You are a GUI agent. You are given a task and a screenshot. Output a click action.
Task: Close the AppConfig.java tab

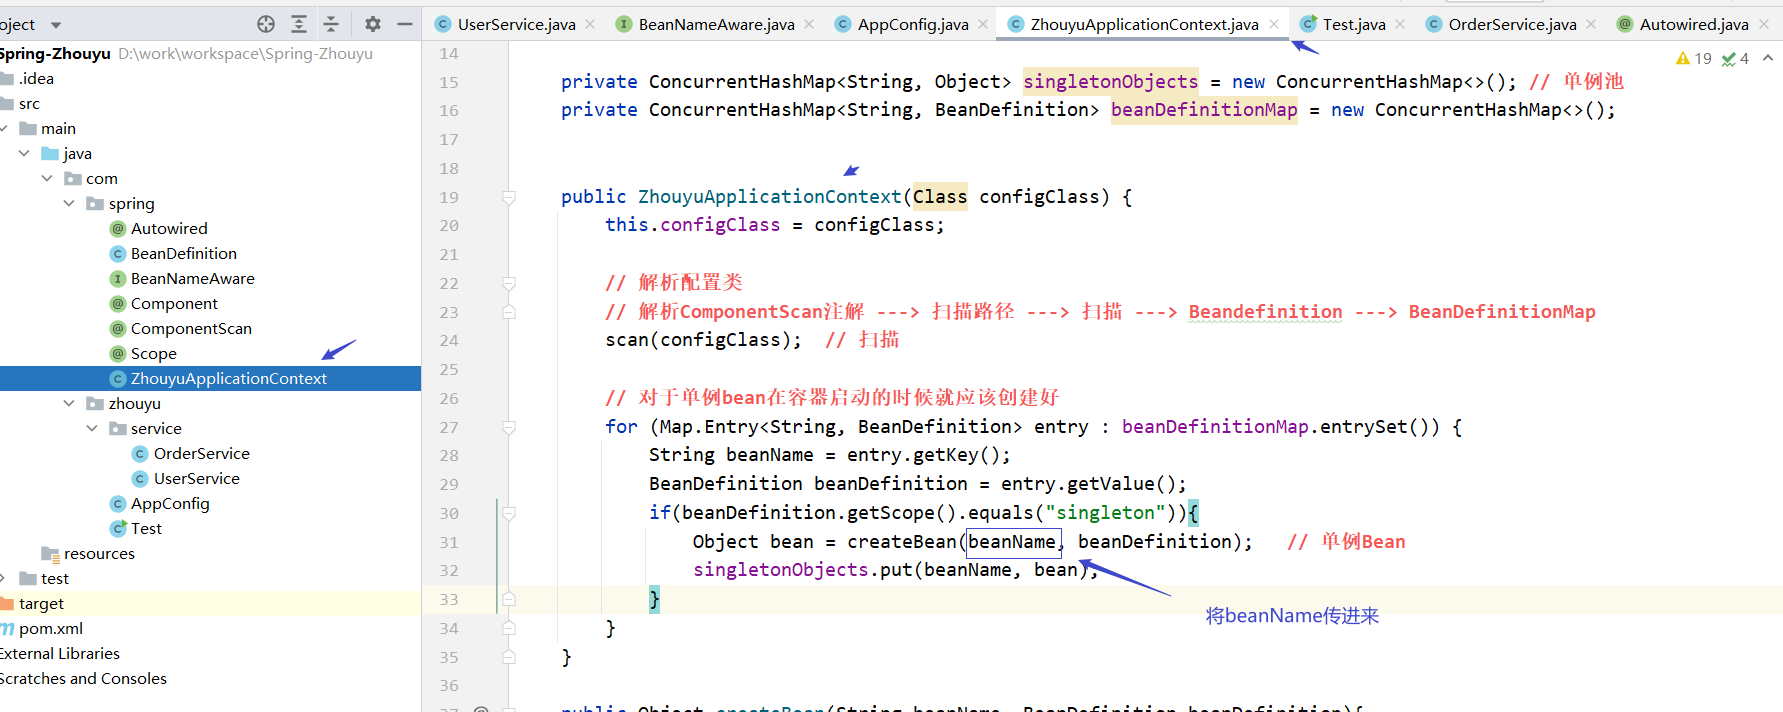coord(983,24)
